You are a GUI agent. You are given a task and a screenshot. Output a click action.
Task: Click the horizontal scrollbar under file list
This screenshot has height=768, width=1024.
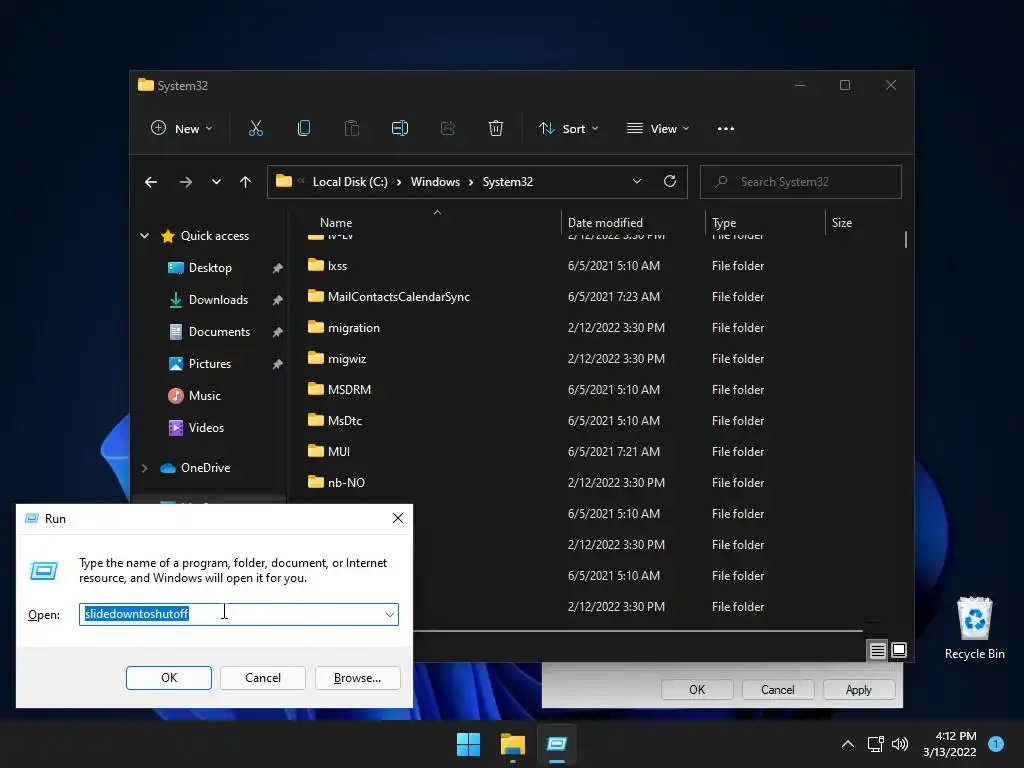[x=638, y=632]
